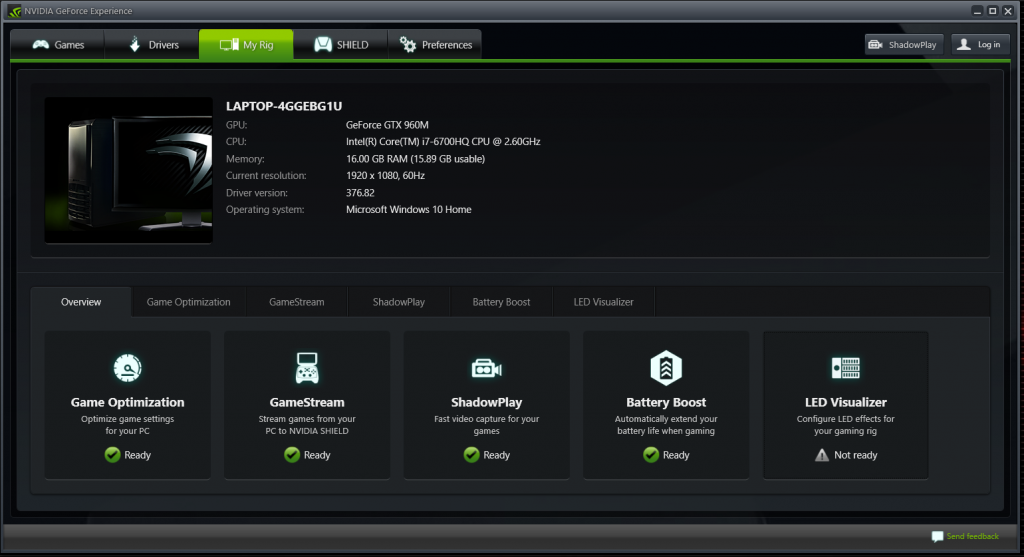Click the CPU value Intel Core i7-6700HQ
Screen dimensions: 1024x557
point(443,141)
